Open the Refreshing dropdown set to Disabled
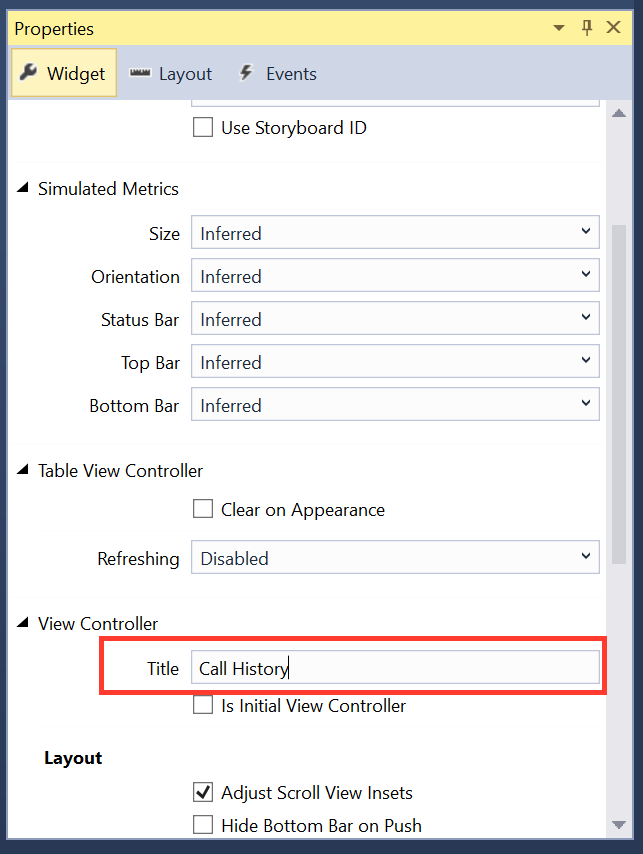 tap(587, 558)
